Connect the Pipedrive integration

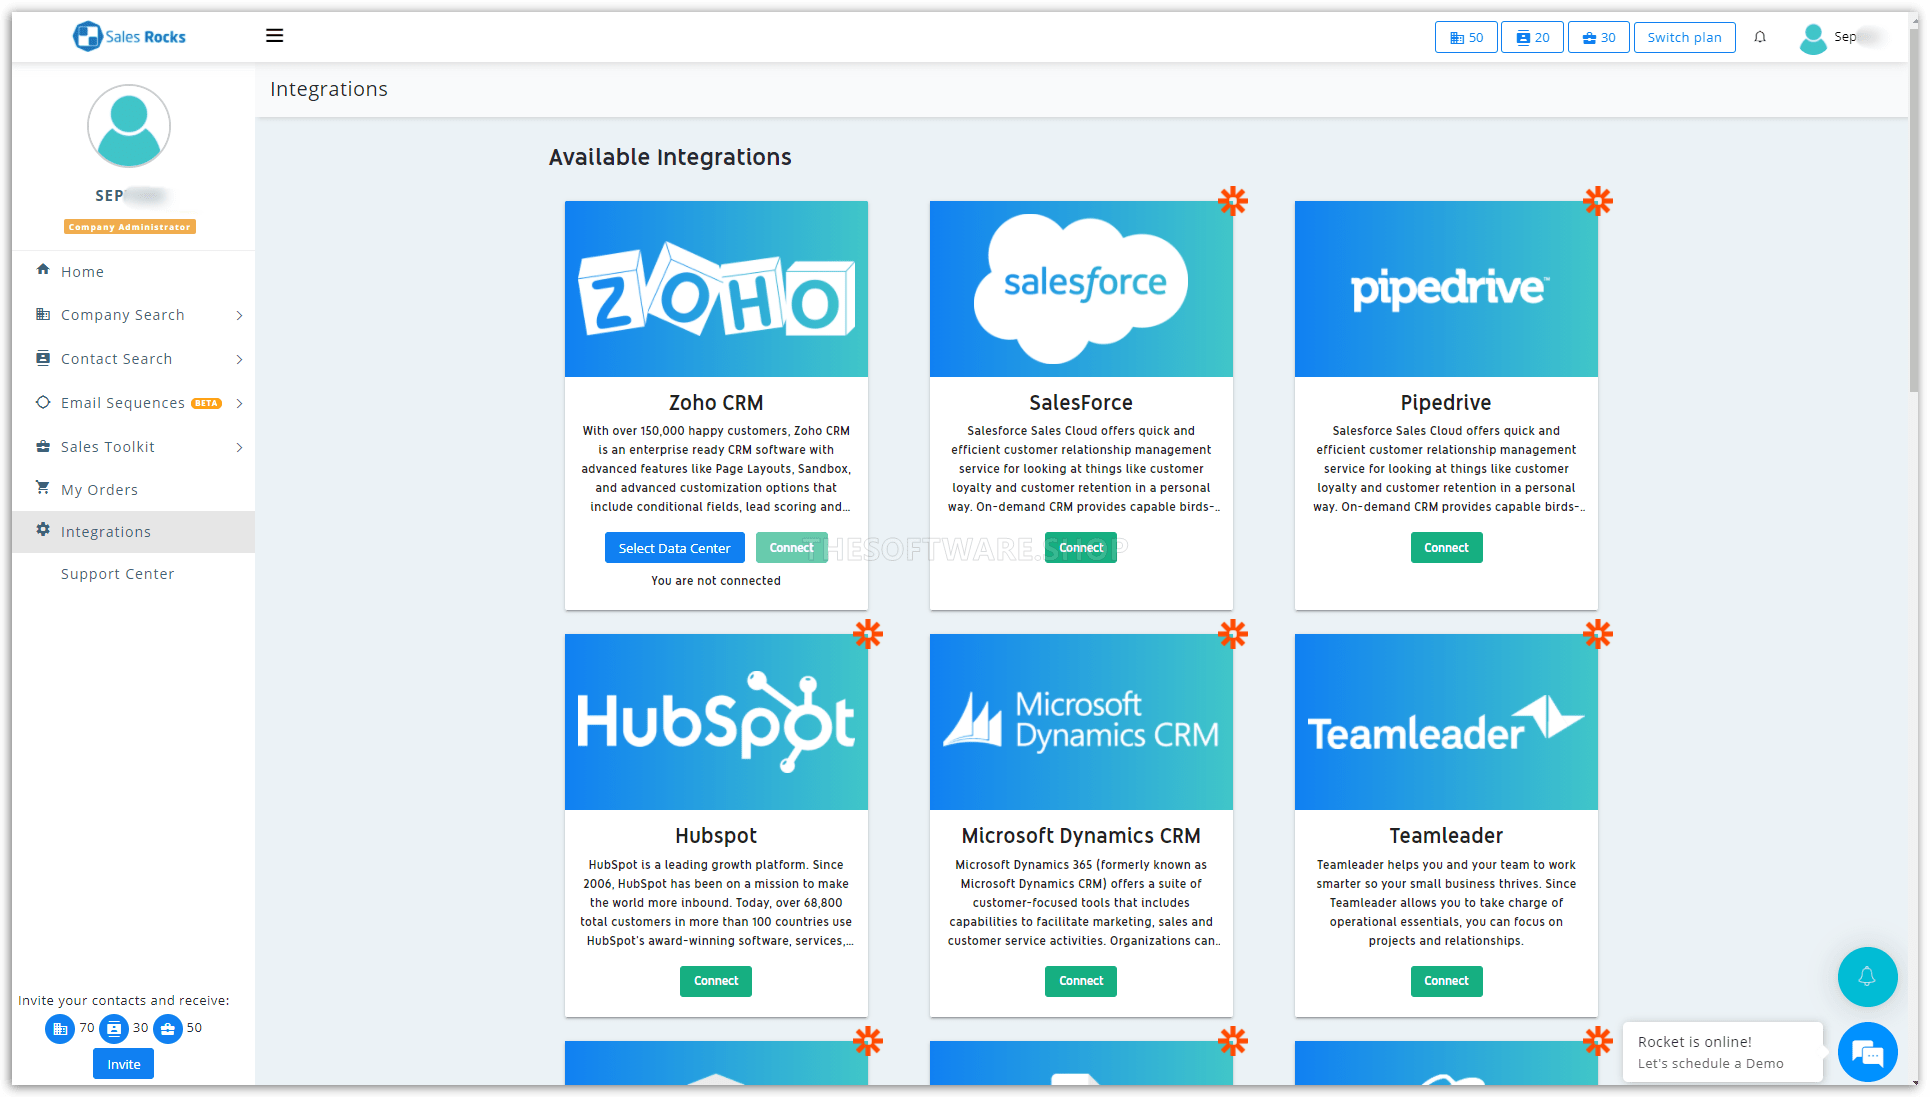click(1446, 548)
